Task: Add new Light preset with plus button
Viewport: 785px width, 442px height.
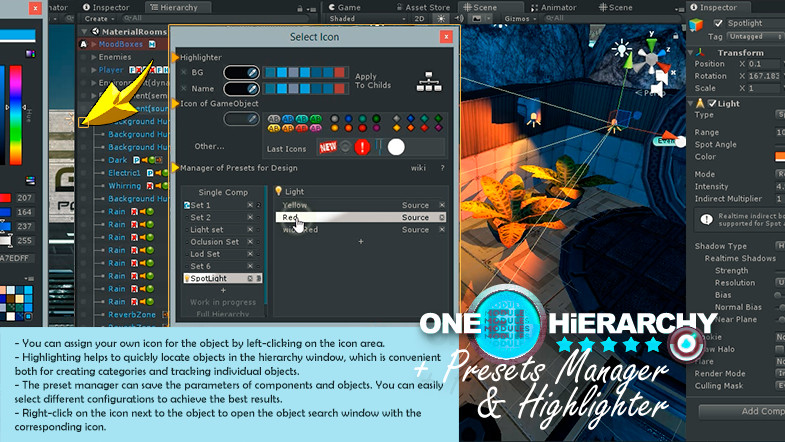Action: (x=360, y=241)
